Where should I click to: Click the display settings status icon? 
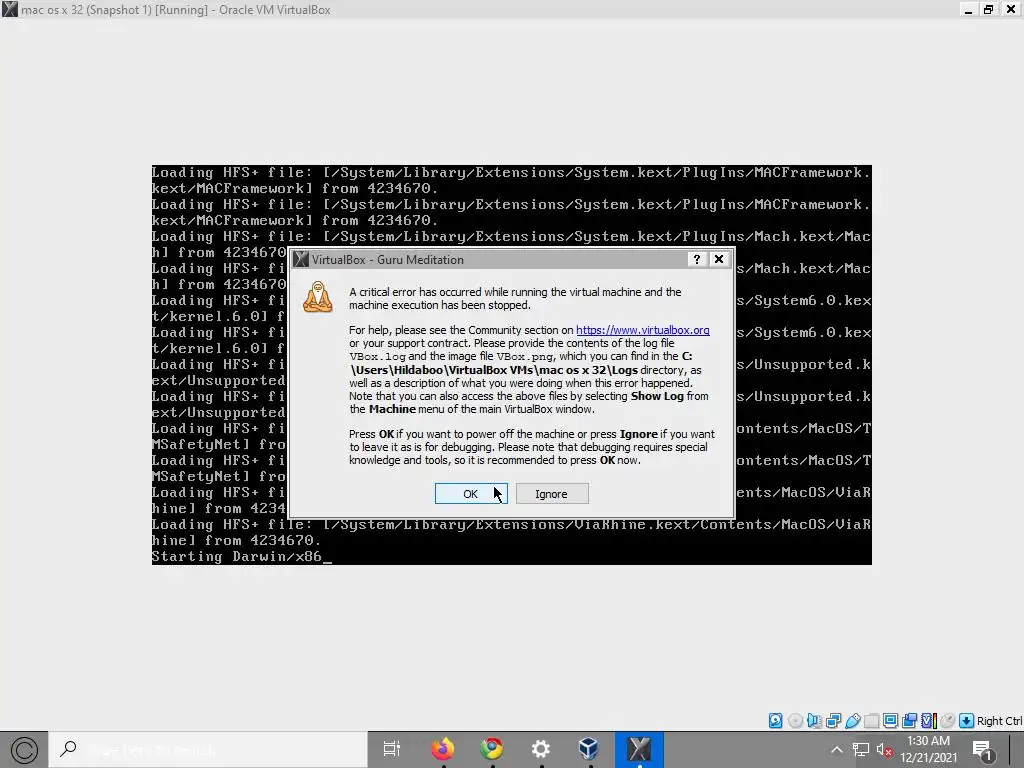pyautogui.click(x=890, y=720)
